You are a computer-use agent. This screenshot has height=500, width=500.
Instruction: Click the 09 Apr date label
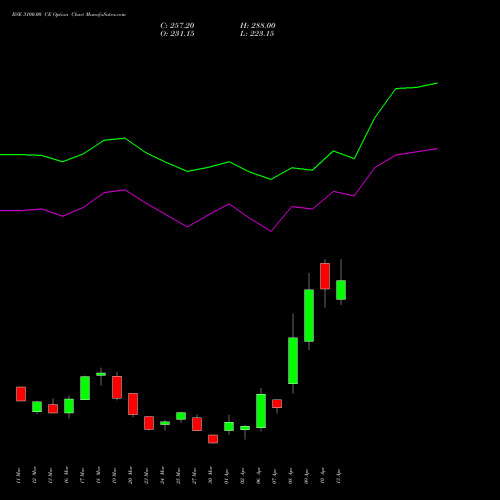click(306, 476)
